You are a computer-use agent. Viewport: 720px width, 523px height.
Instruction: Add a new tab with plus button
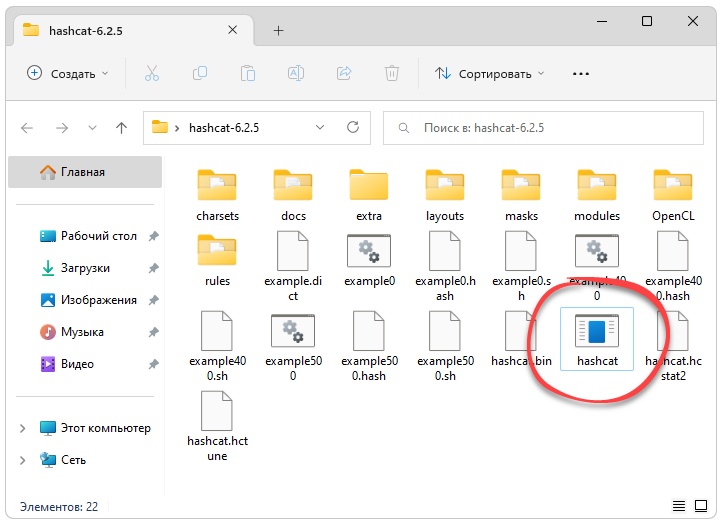(x=278, y=31)
